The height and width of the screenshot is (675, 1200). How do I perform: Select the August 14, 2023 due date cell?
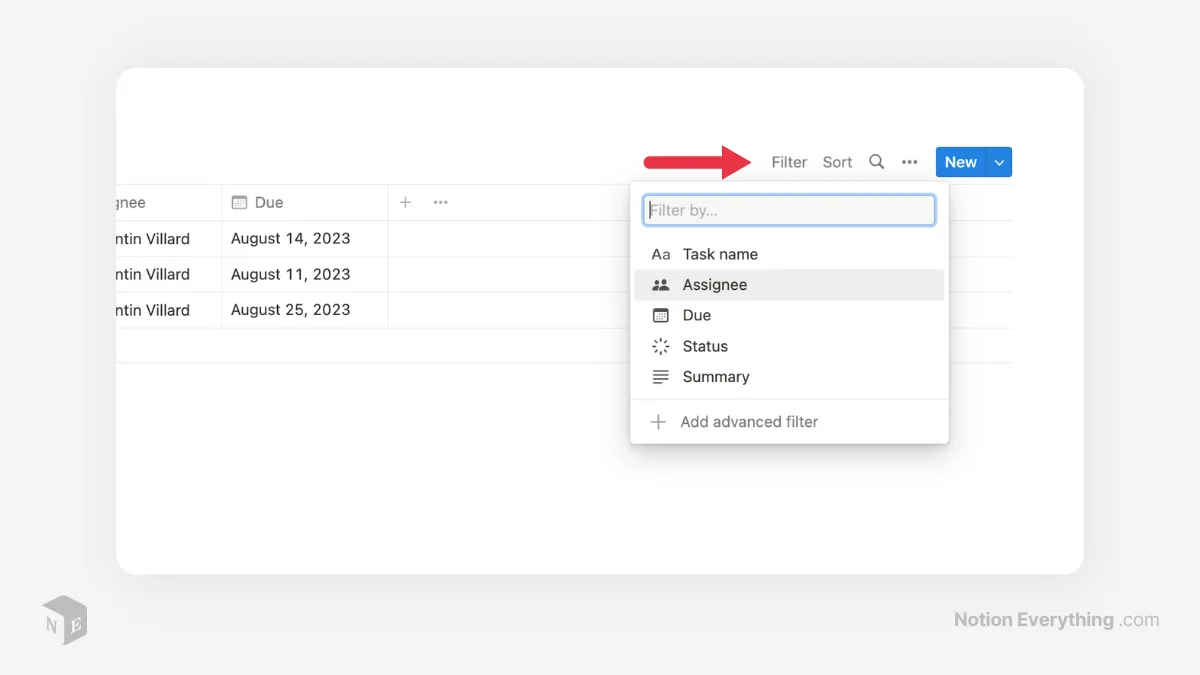point(290,238)
